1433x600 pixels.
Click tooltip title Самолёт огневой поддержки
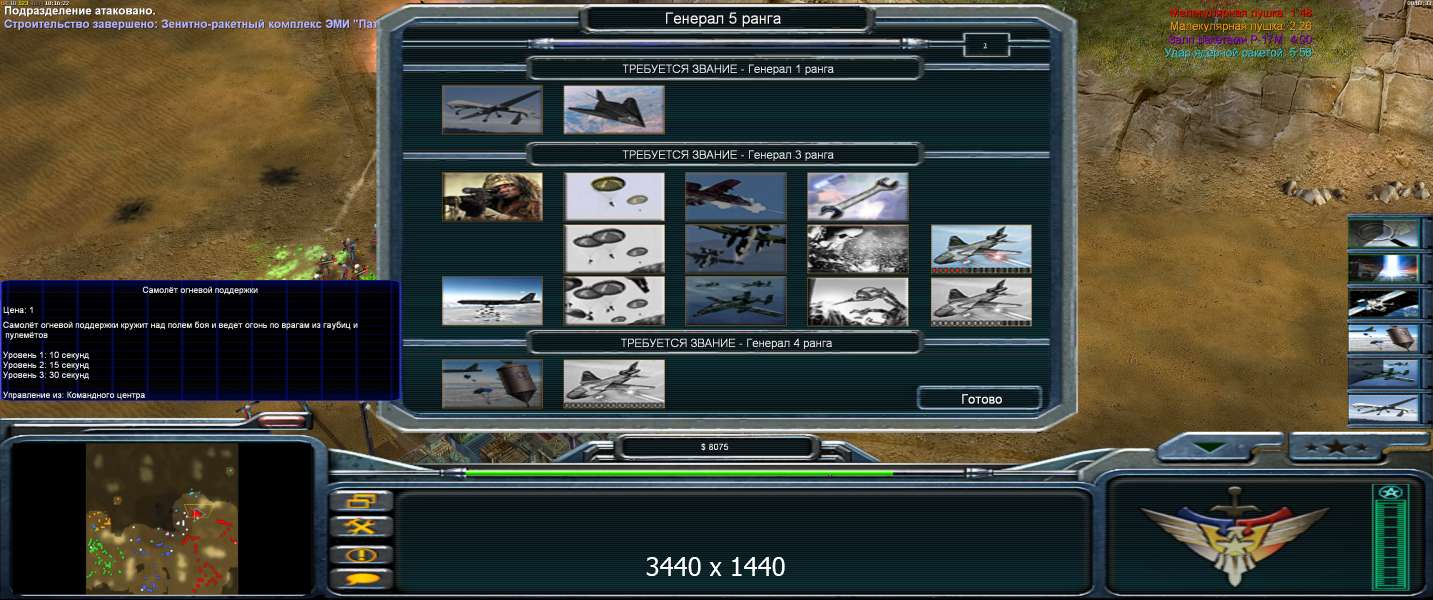pos(200,289)
